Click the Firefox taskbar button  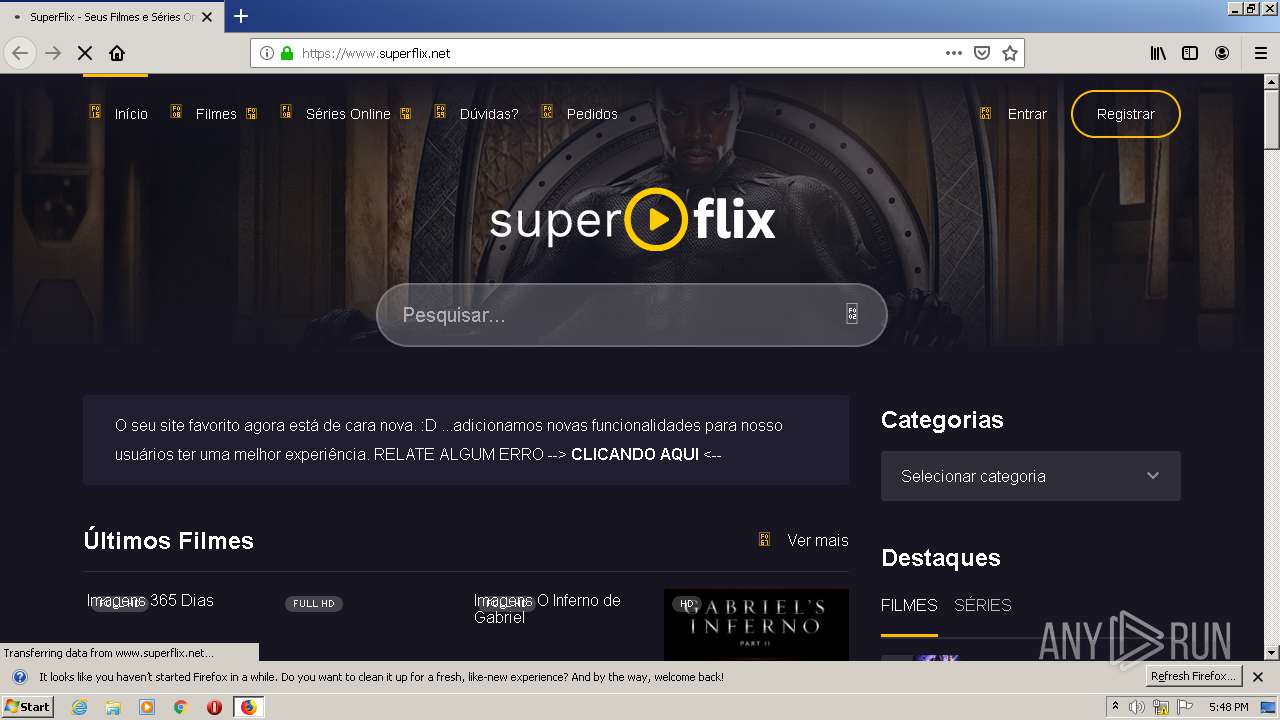click(248, 707)
